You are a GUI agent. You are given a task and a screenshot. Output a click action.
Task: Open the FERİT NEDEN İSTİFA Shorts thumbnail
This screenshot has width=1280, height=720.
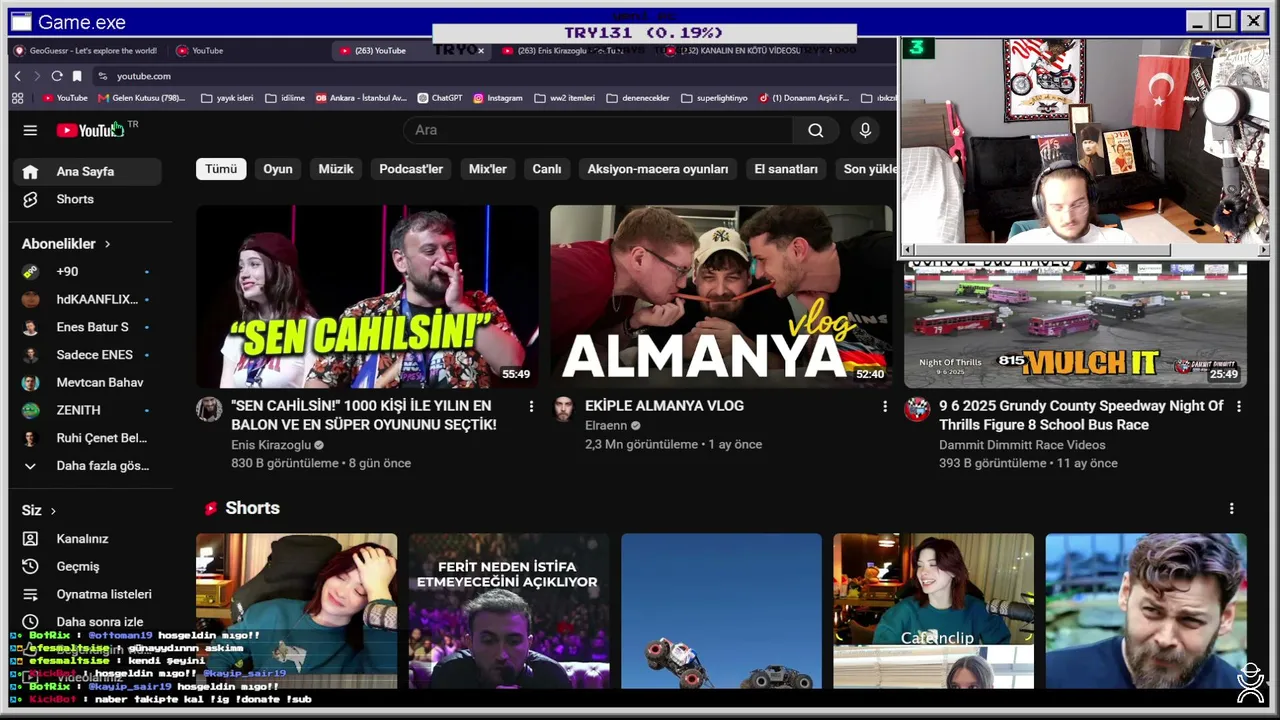point(509,611)
